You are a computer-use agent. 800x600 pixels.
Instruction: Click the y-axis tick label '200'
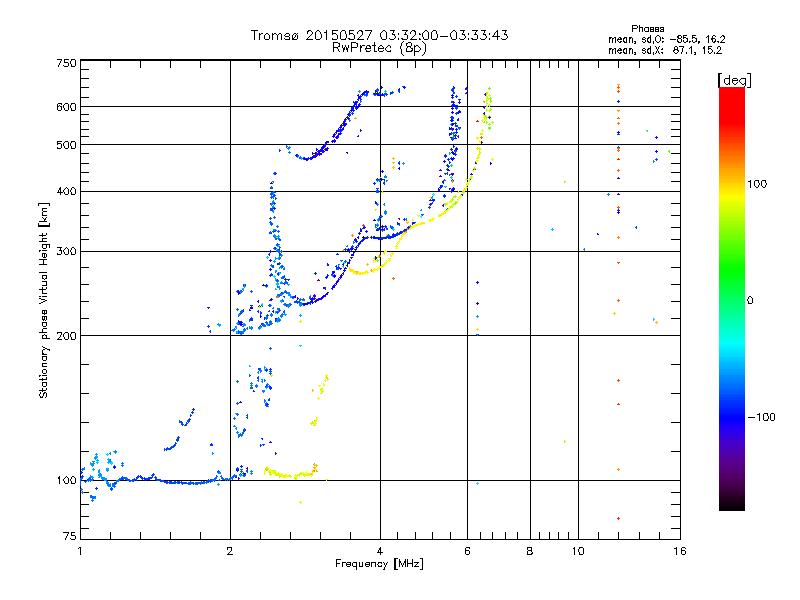(x=66, y=336)
